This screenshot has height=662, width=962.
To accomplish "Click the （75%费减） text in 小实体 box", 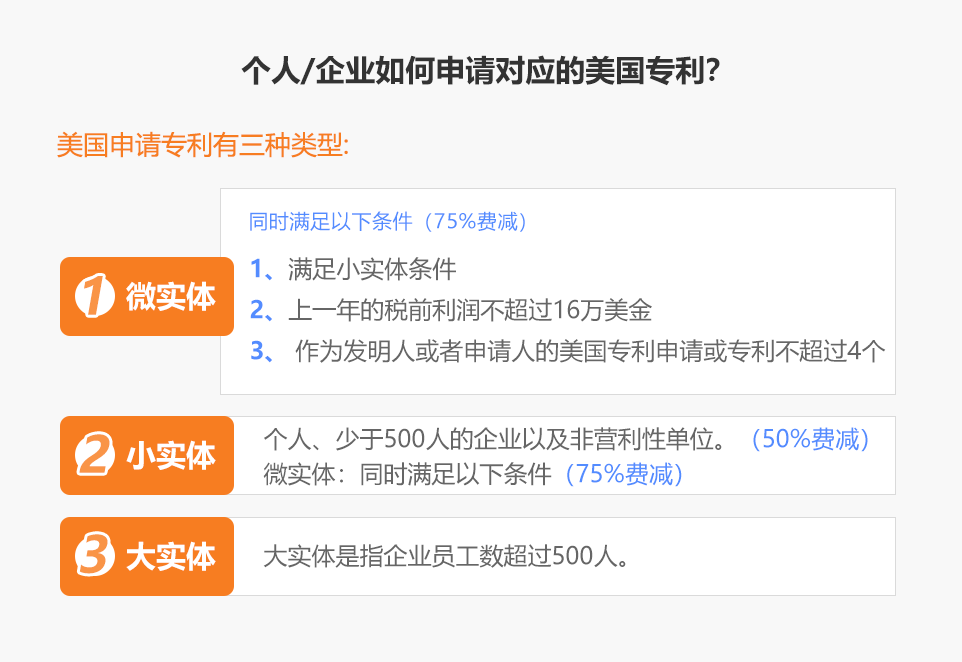I will 625,475.
